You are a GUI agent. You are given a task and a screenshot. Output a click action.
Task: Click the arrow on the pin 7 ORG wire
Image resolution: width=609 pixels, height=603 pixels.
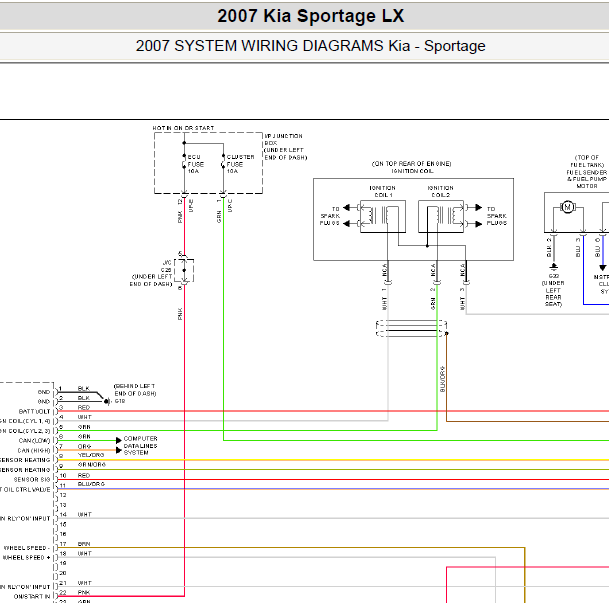pos(119,450)
